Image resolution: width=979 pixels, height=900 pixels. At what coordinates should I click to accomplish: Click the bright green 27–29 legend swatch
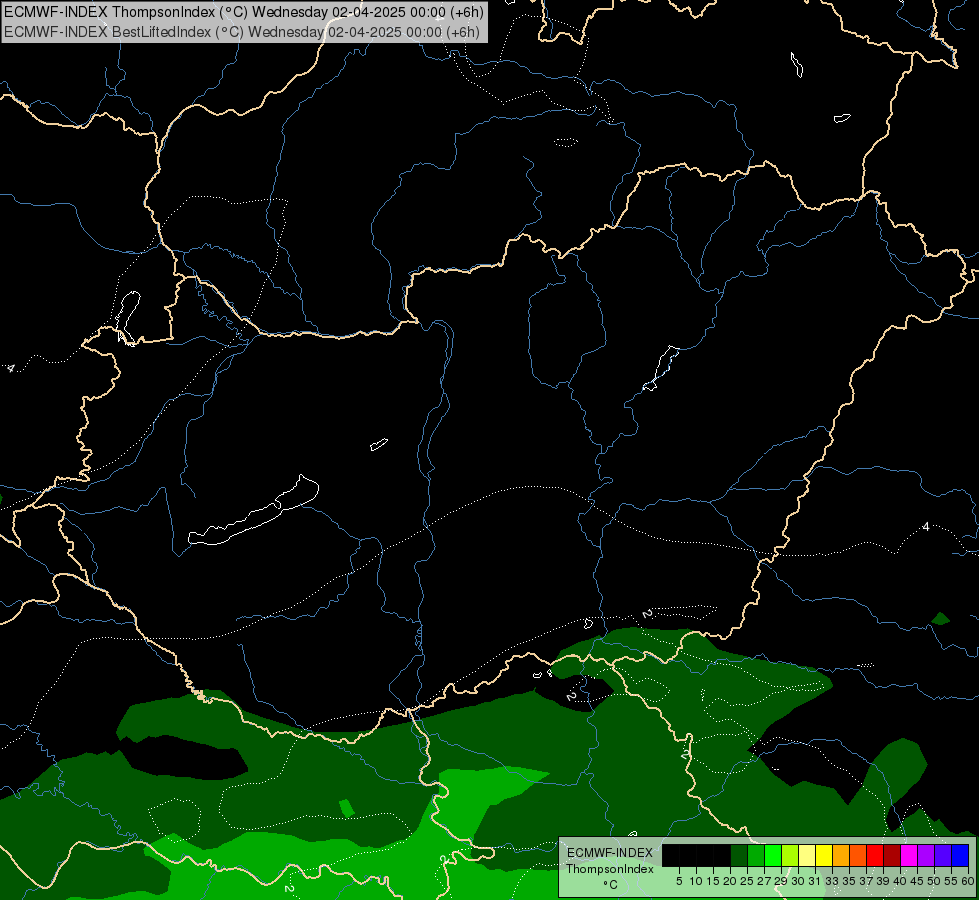(x=773, y=855)
